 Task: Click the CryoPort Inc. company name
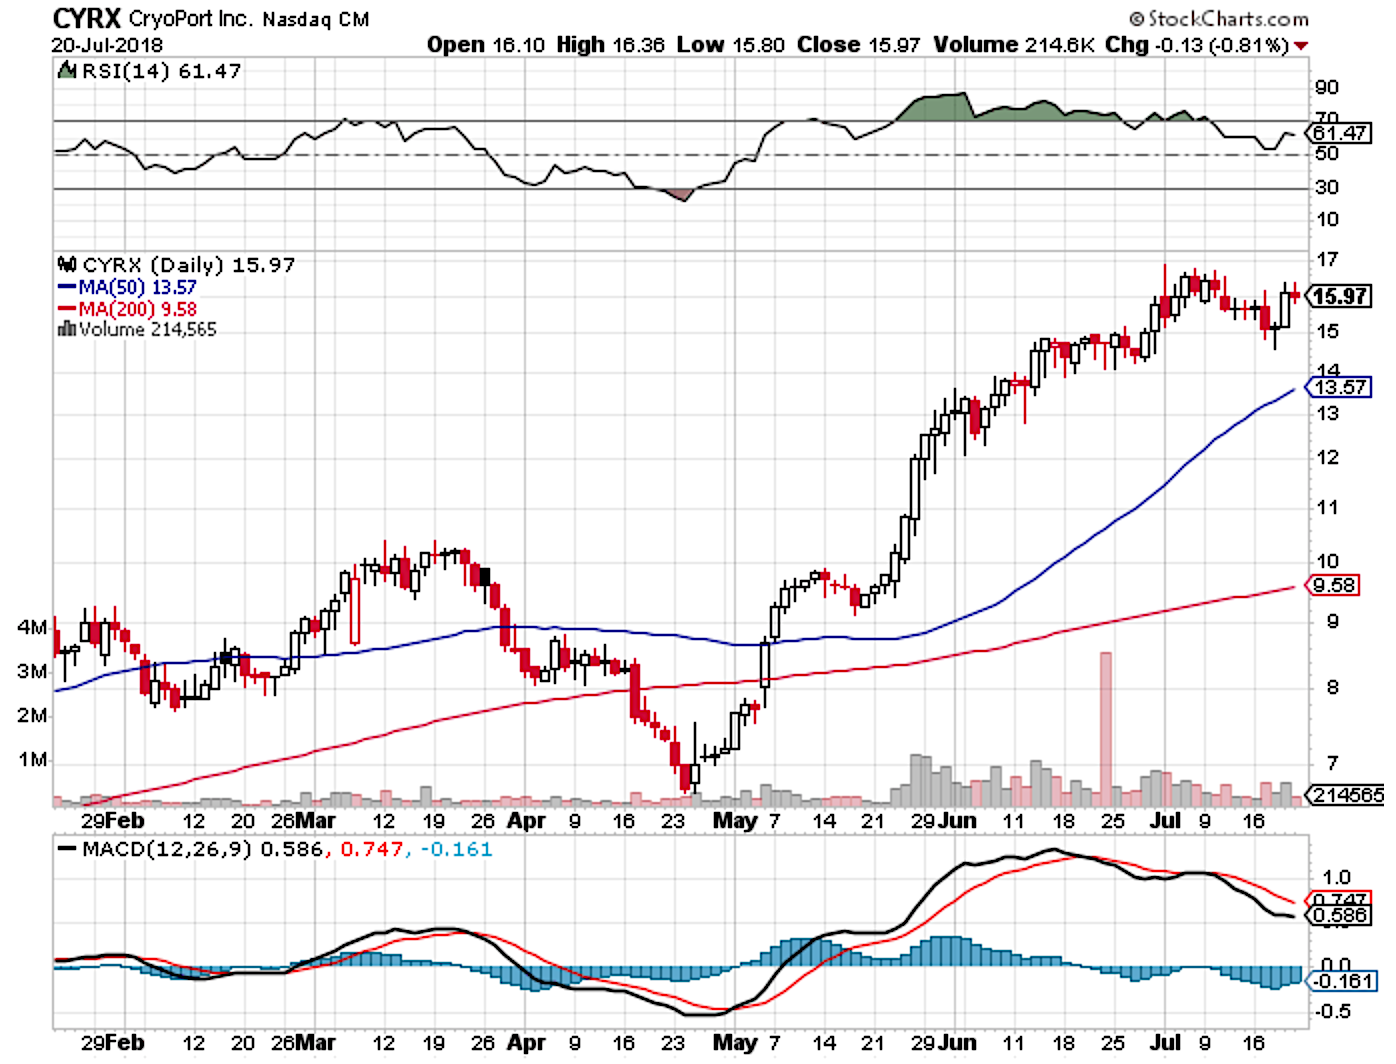pyautogui.click(x=191, y=19)
